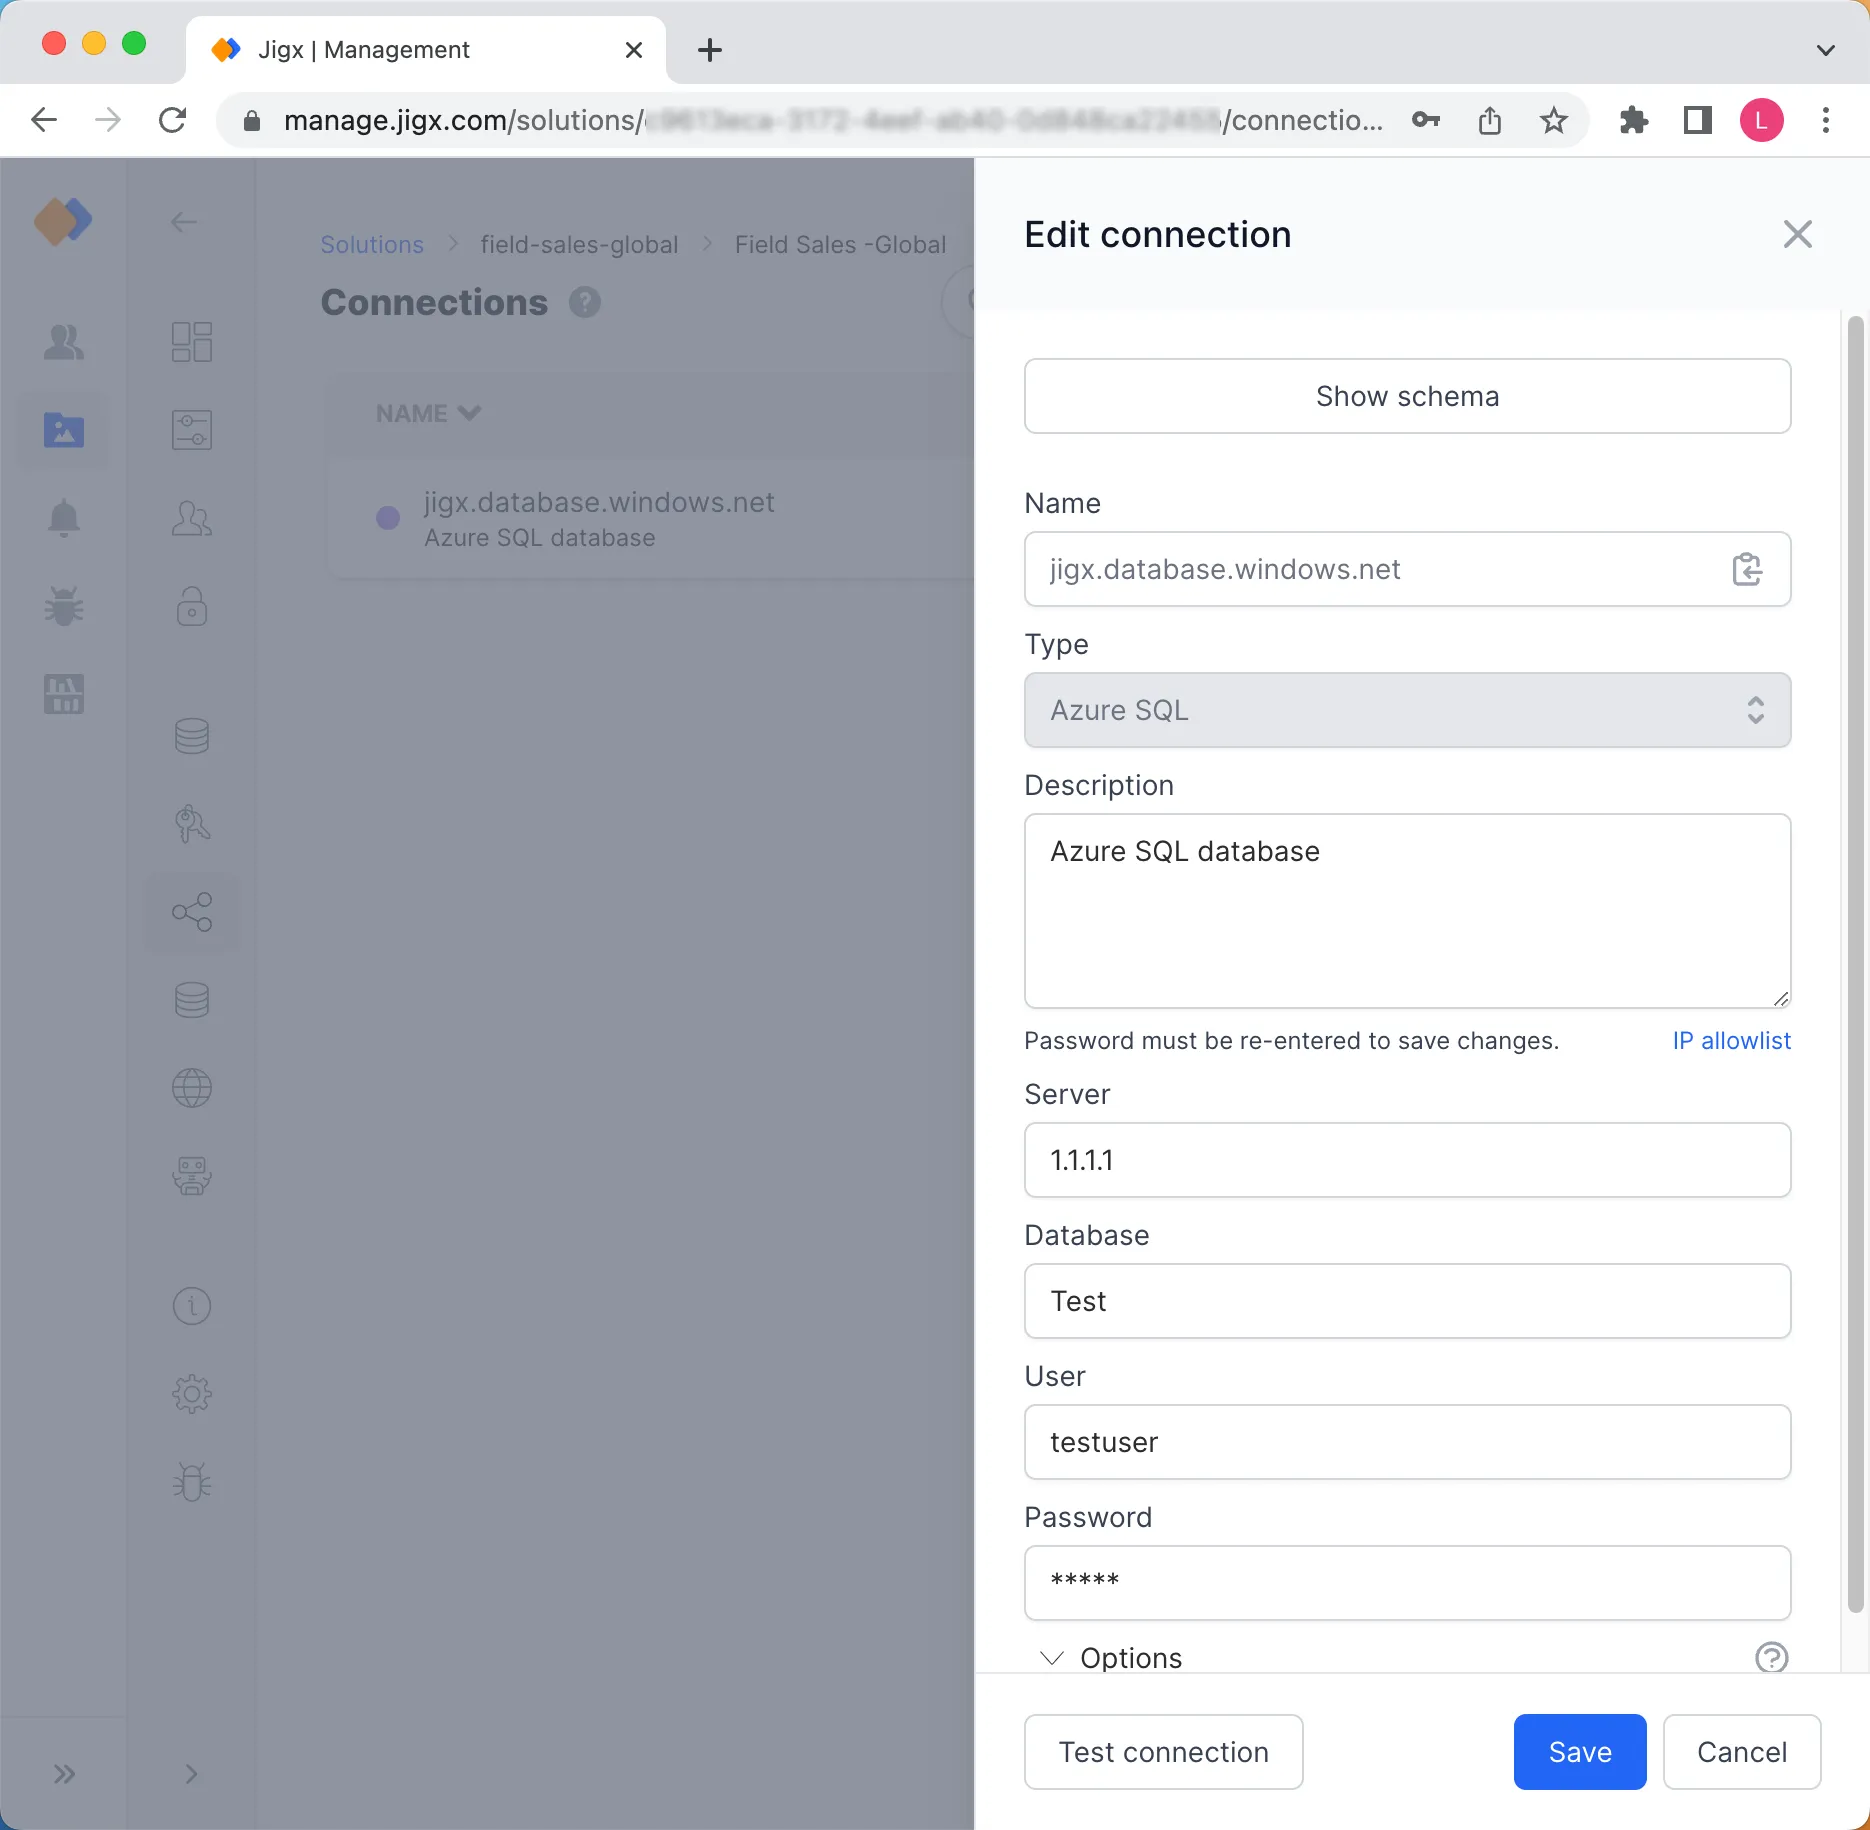Open the solution users outline icon
This screenshot has width=1870, height=1830.
(192, 518)
